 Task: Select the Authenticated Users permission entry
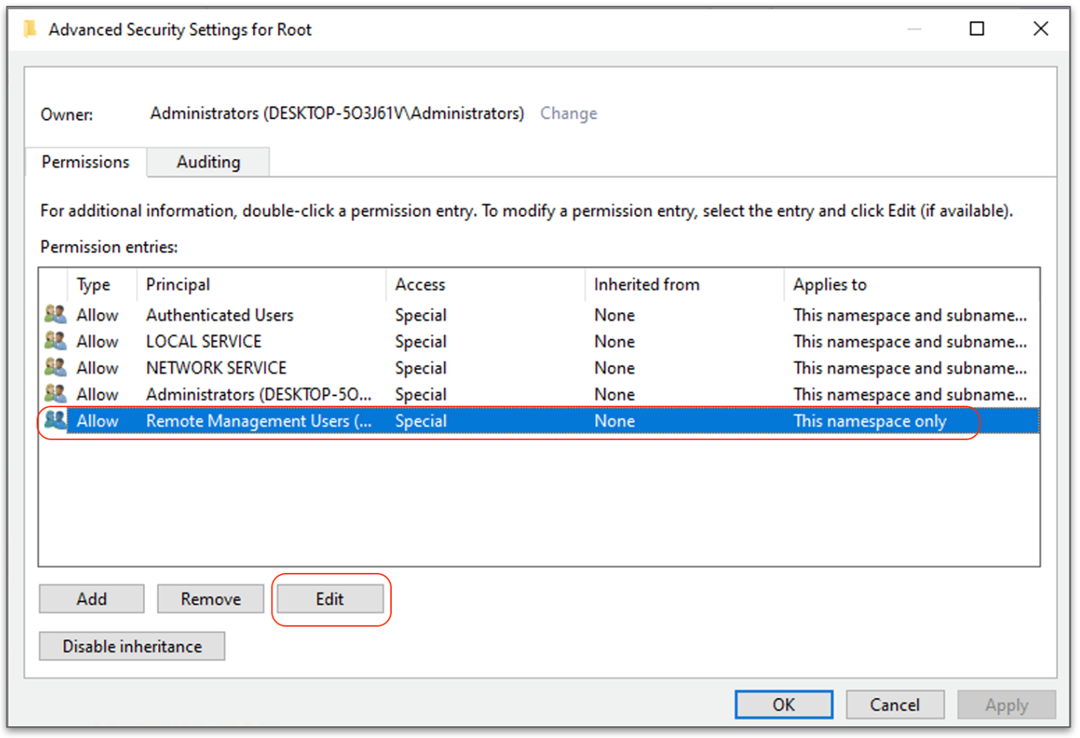click(x=220, y=314)
